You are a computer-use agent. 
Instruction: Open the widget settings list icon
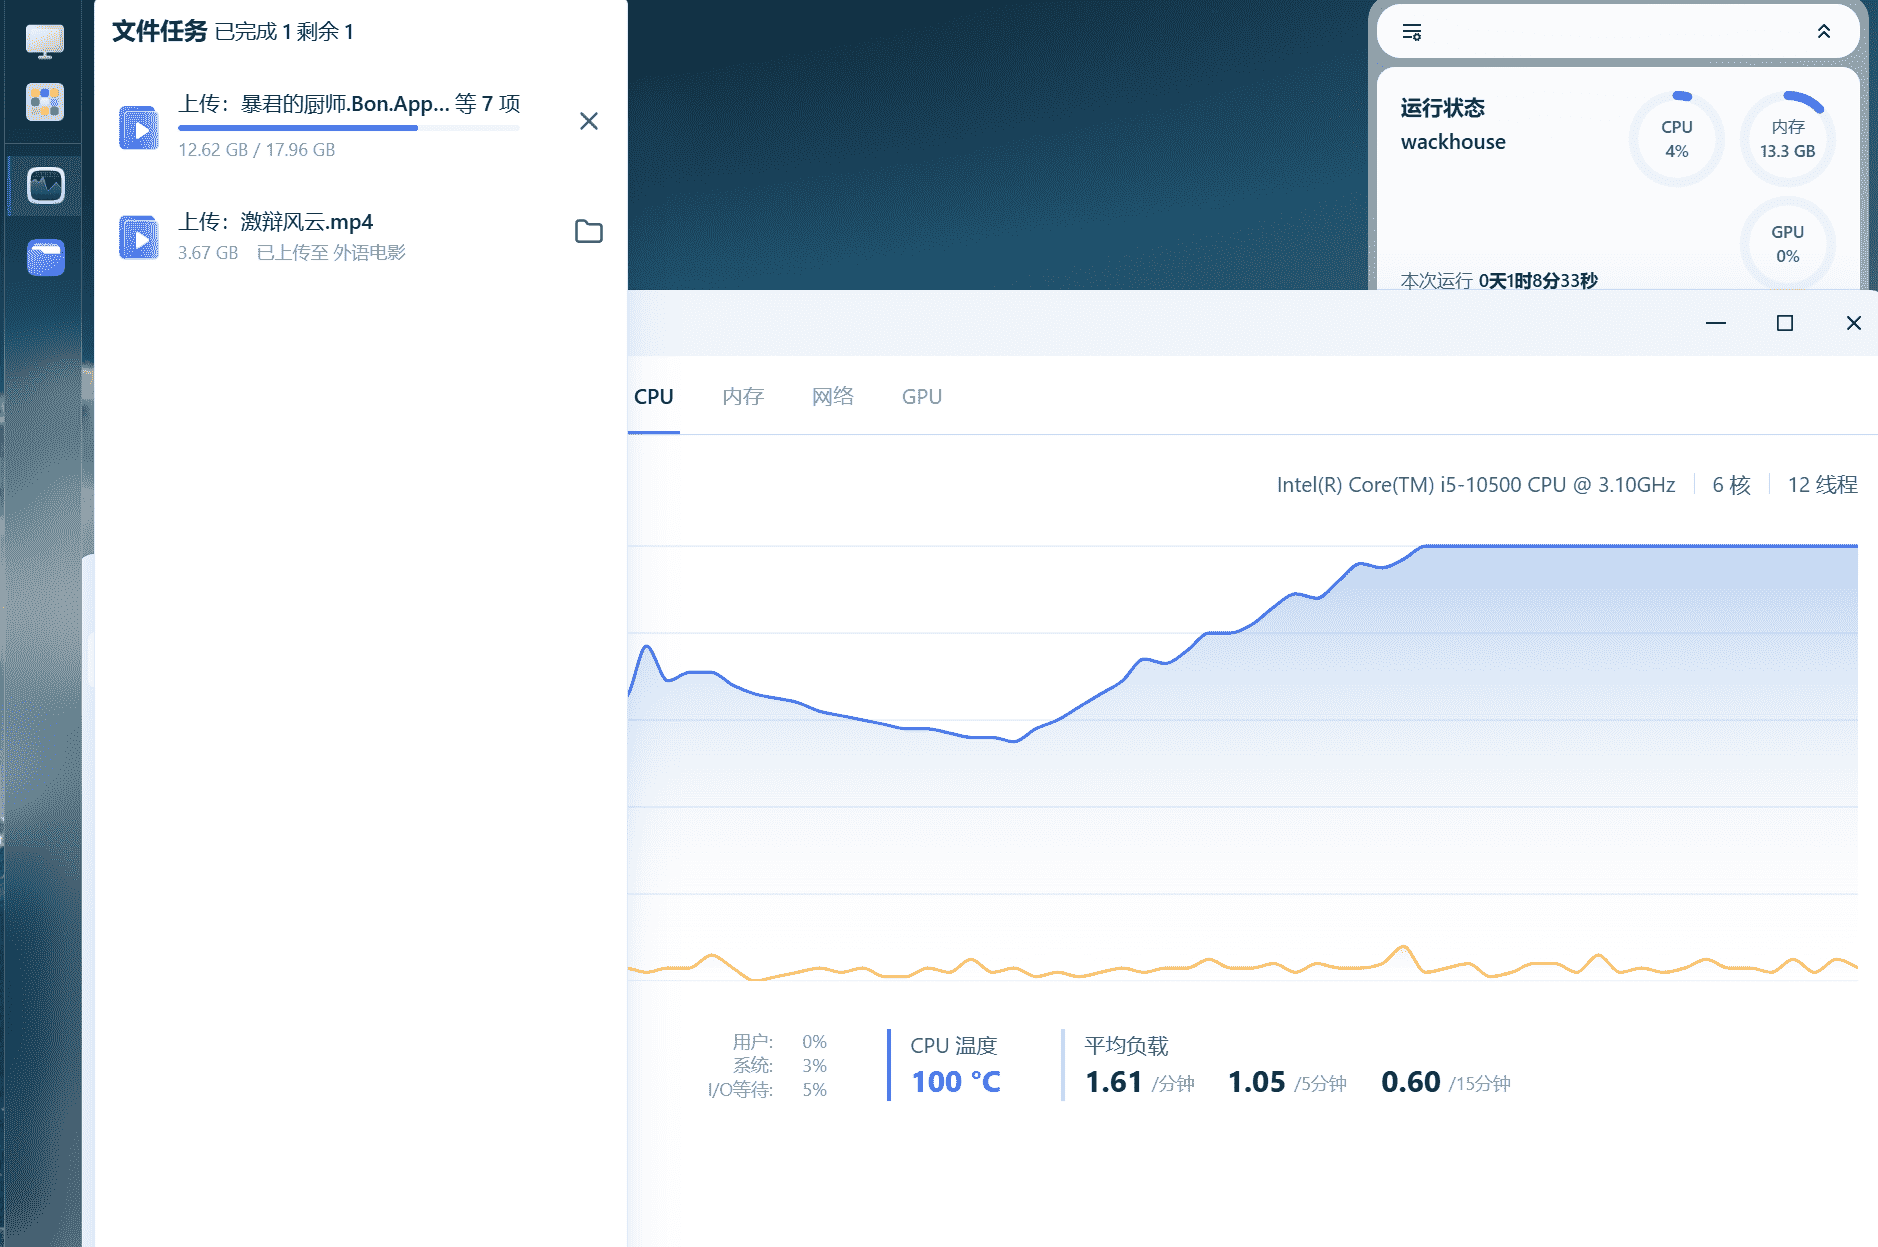click(1412, 32)
